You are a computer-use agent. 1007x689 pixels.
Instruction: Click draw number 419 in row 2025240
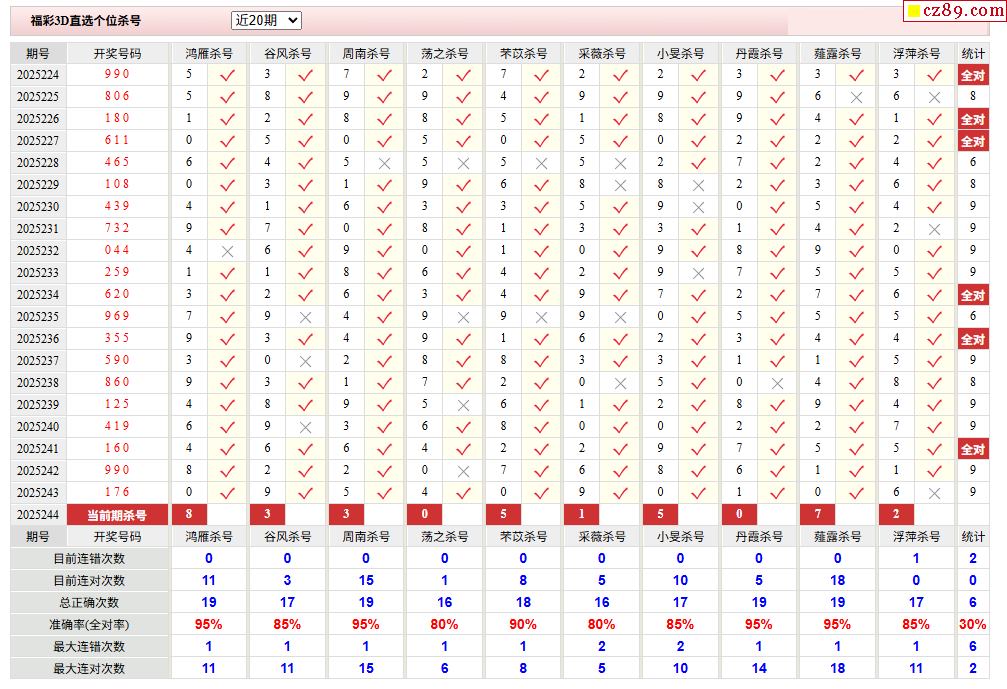(x=117, y=426)
